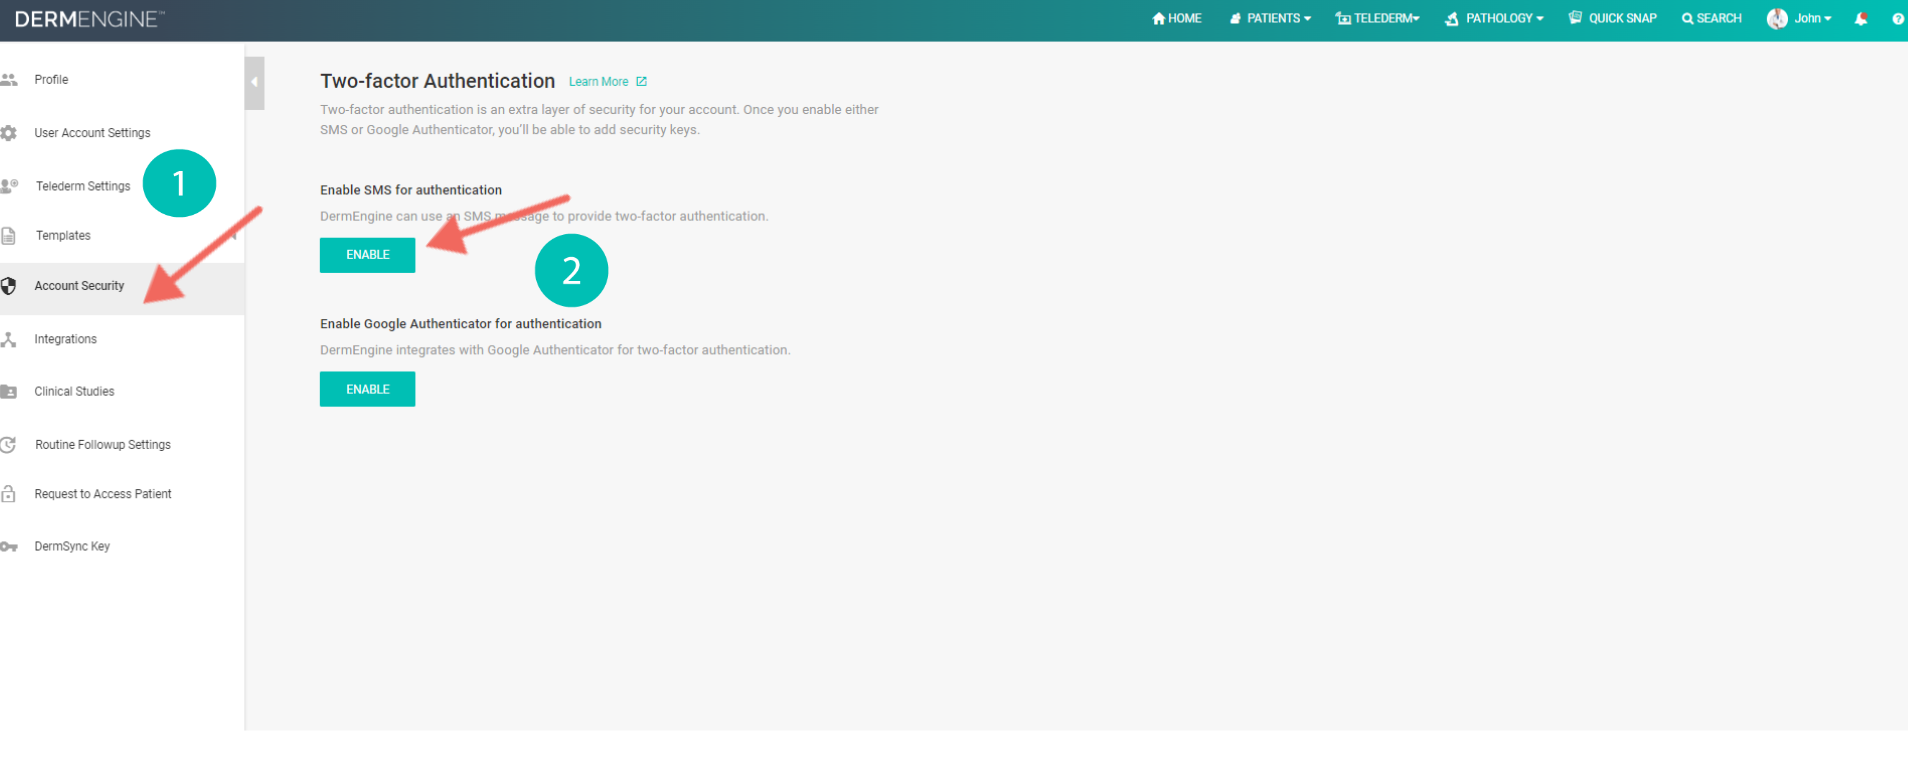Click the external link icon beside Learn More
The width and height of the screenshot is (1908, 765).
coord(642,82)
